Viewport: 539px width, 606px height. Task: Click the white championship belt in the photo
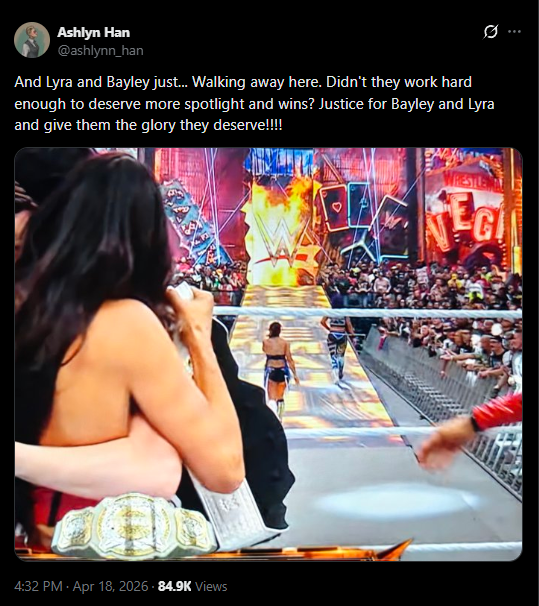(133, 523)
